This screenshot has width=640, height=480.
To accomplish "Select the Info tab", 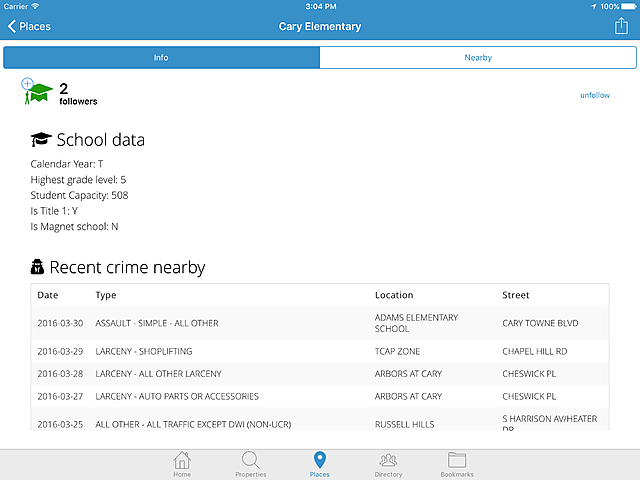I will (161, 58).
